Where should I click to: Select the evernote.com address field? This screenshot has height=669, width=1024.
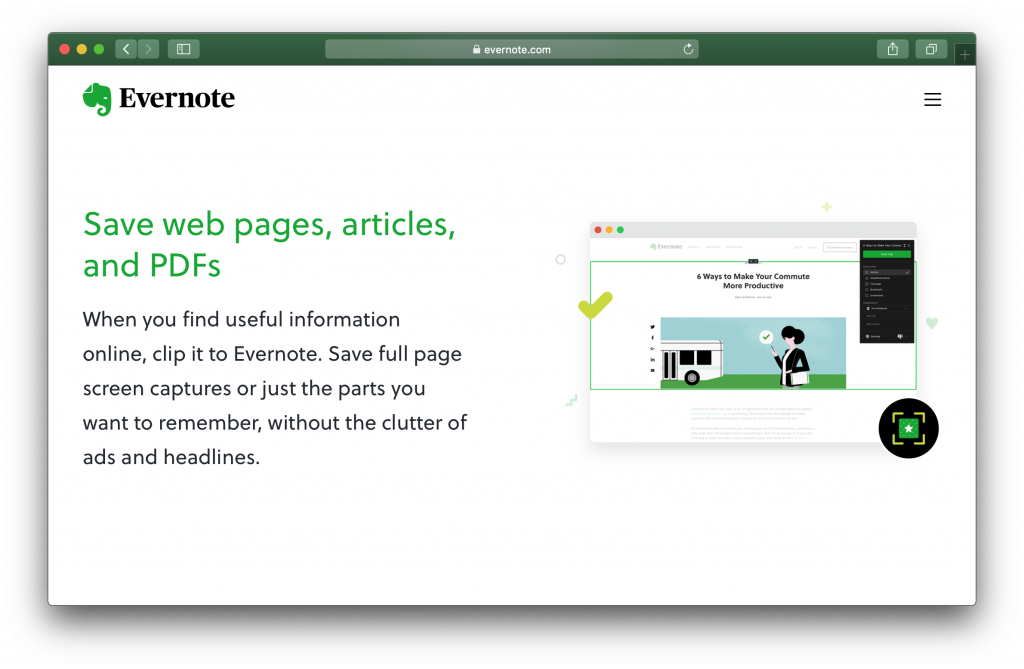coord(512,49)
